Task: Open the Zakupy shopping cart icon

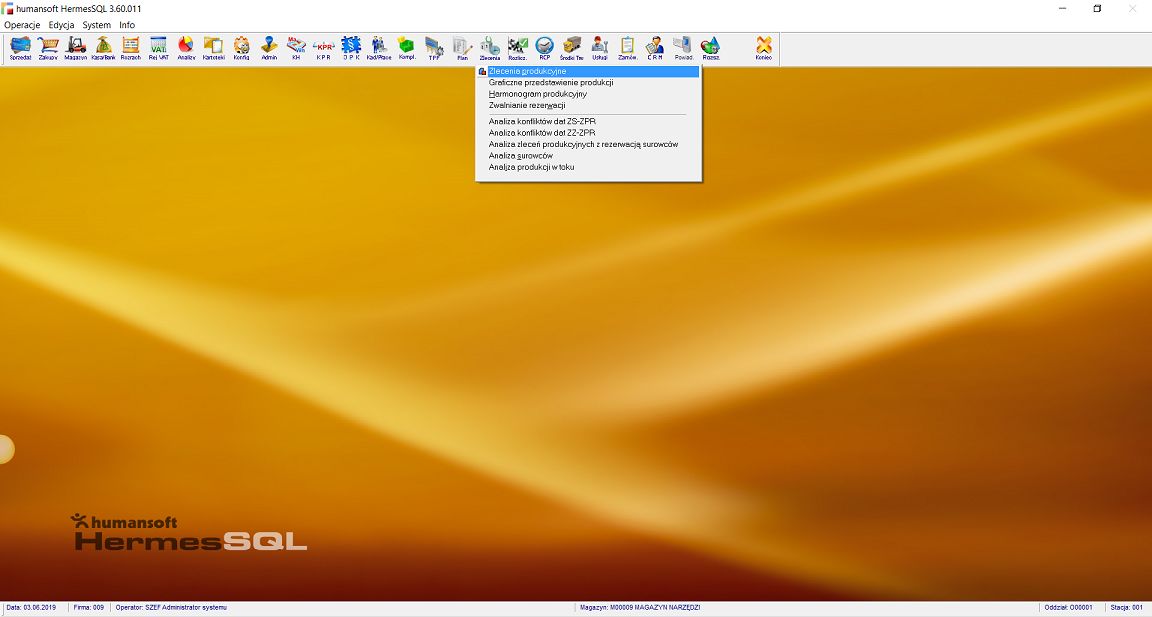Action: tap(48, 48)
